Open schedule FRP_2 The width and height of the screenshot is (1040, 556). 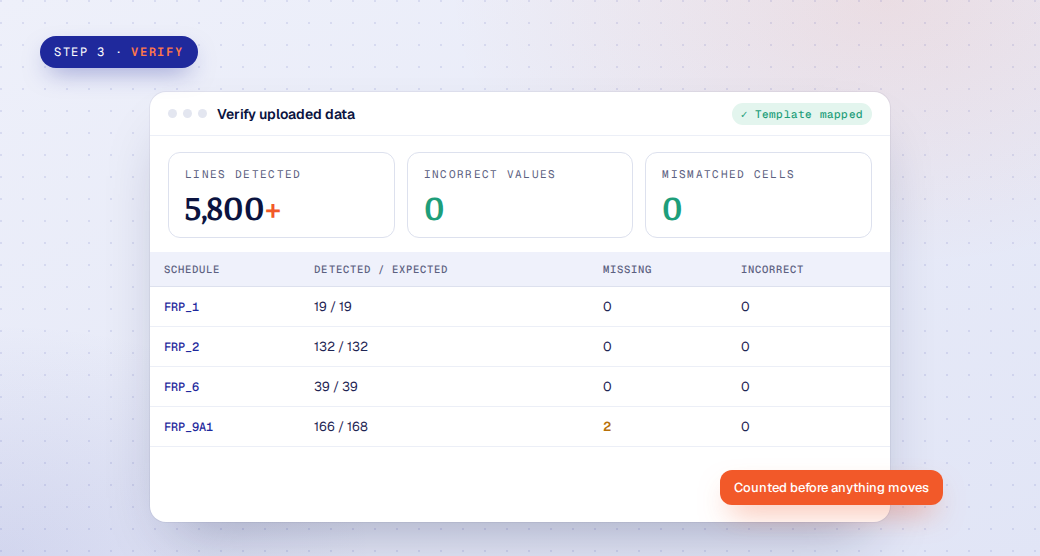pos(182,347)
